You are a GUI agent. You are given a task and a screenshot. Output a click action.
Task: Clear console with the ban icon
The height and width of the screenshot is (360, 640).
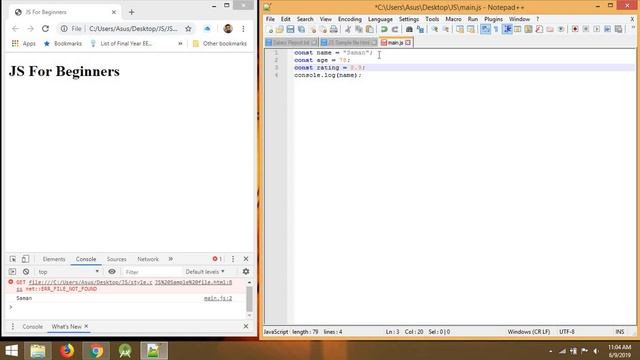26,272
